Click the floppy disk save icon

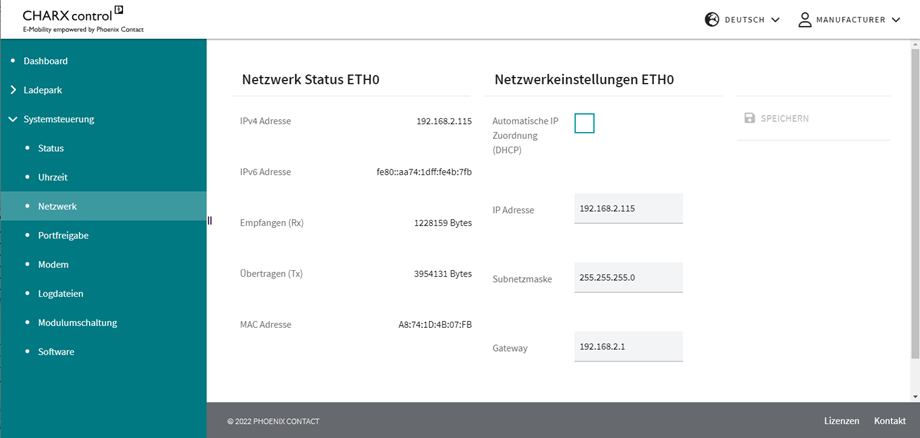coord(749,118)
